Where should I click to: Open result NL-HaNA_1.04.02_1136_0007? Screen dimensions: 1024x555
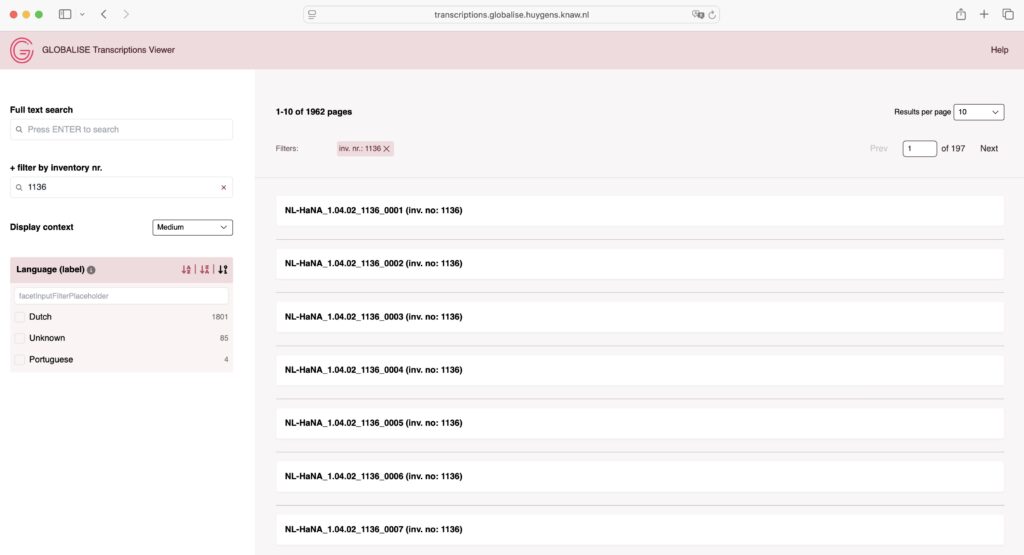pos(374,529)
